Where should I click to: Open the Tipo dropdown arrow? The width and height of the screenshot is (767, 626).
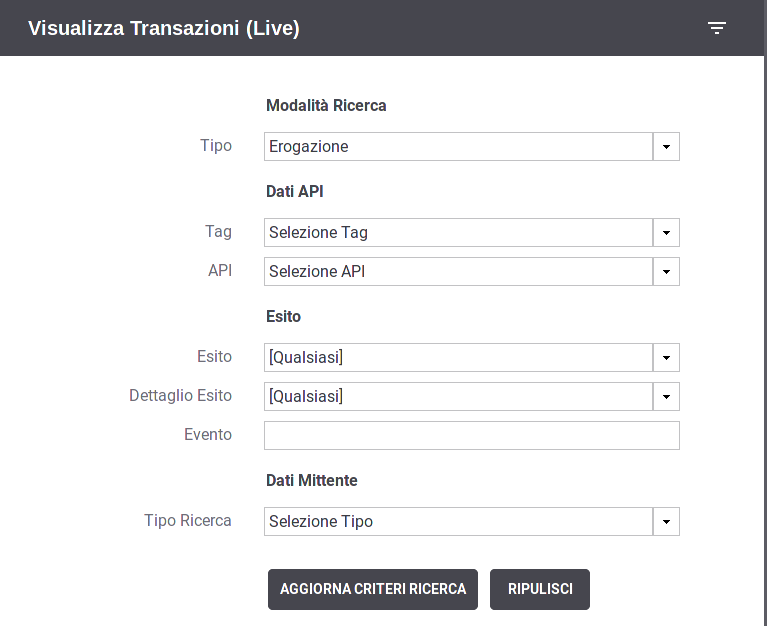[666, 146]
